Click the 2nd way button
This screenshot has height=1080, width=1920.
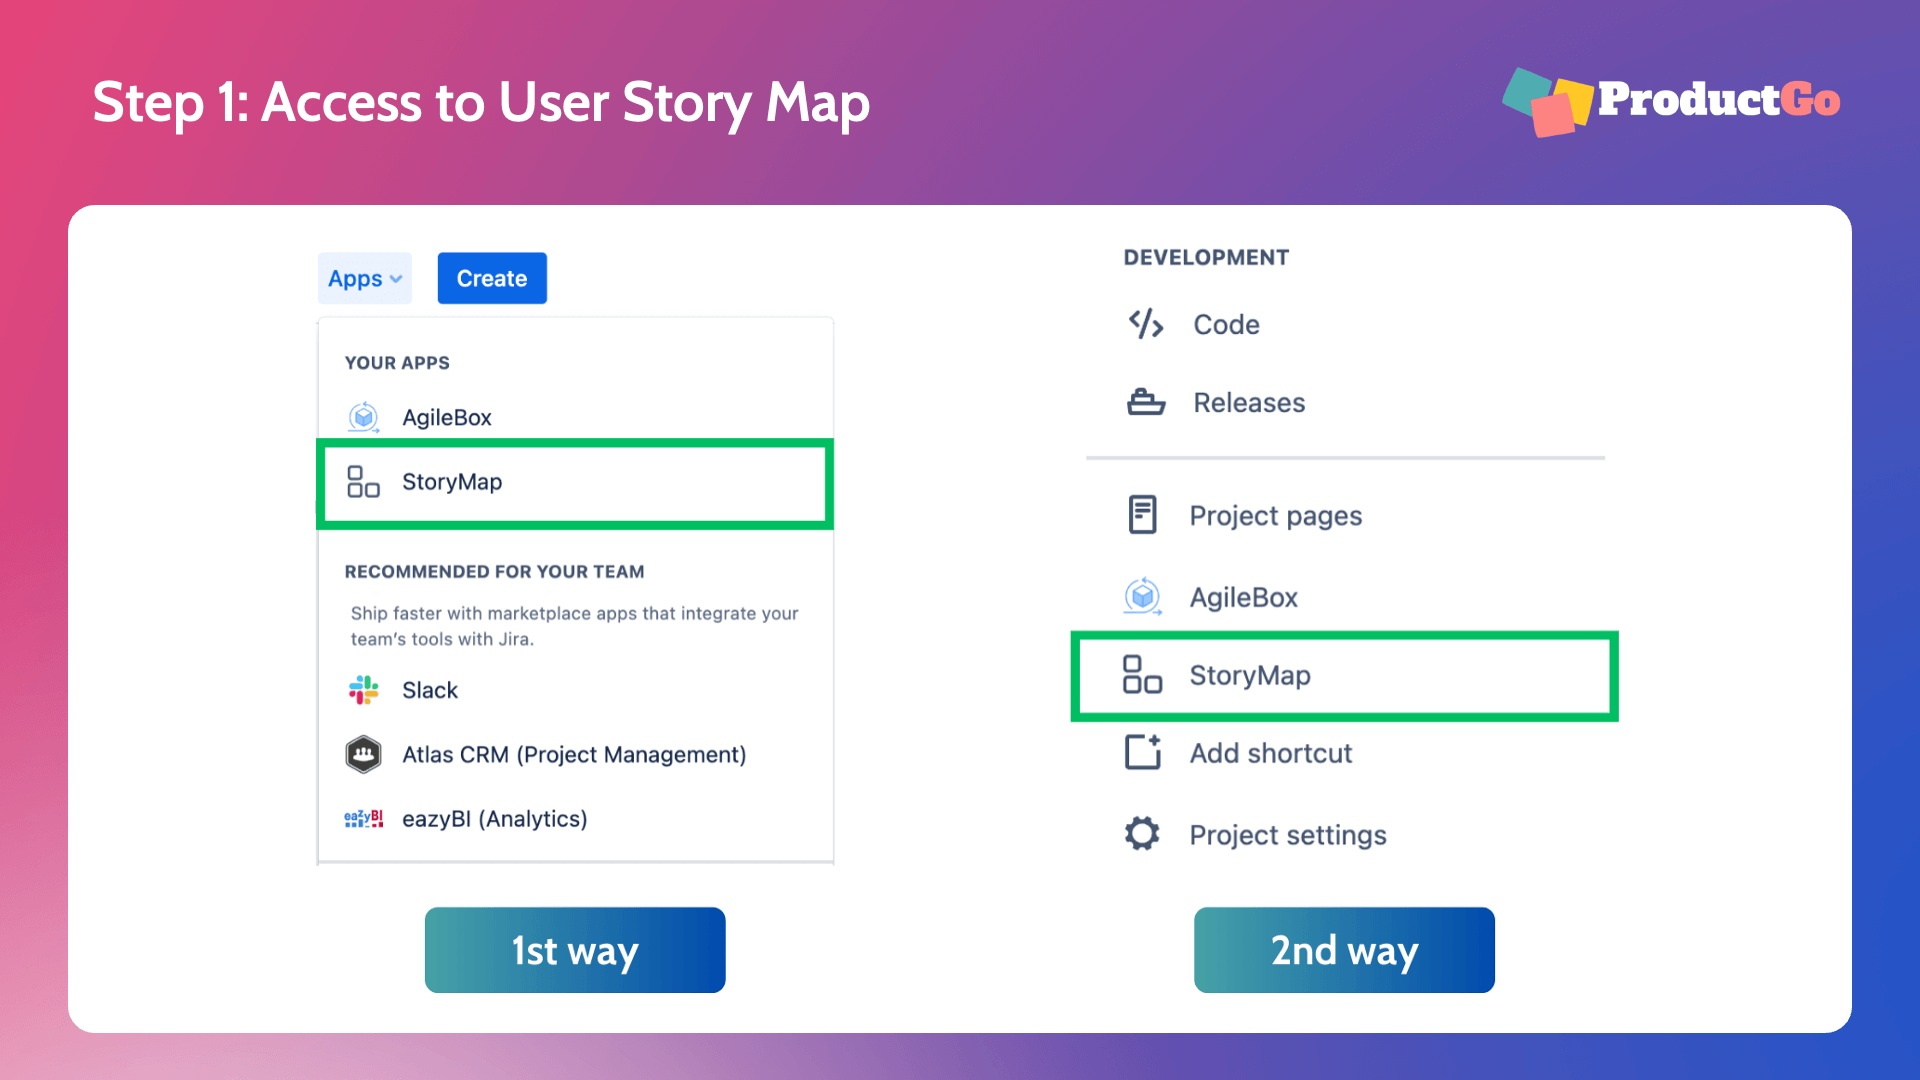tap(1344, 950)
